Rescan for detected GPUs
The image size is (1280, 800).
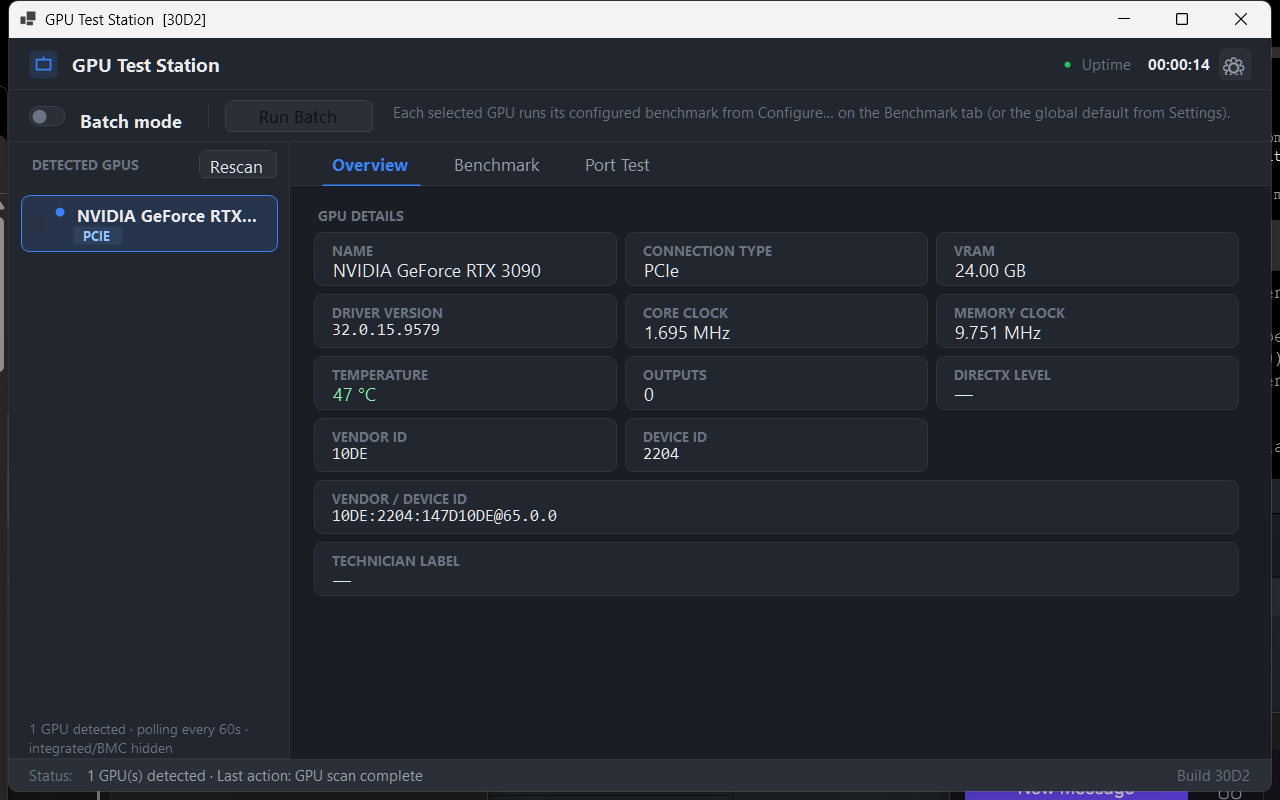point(237,166)
